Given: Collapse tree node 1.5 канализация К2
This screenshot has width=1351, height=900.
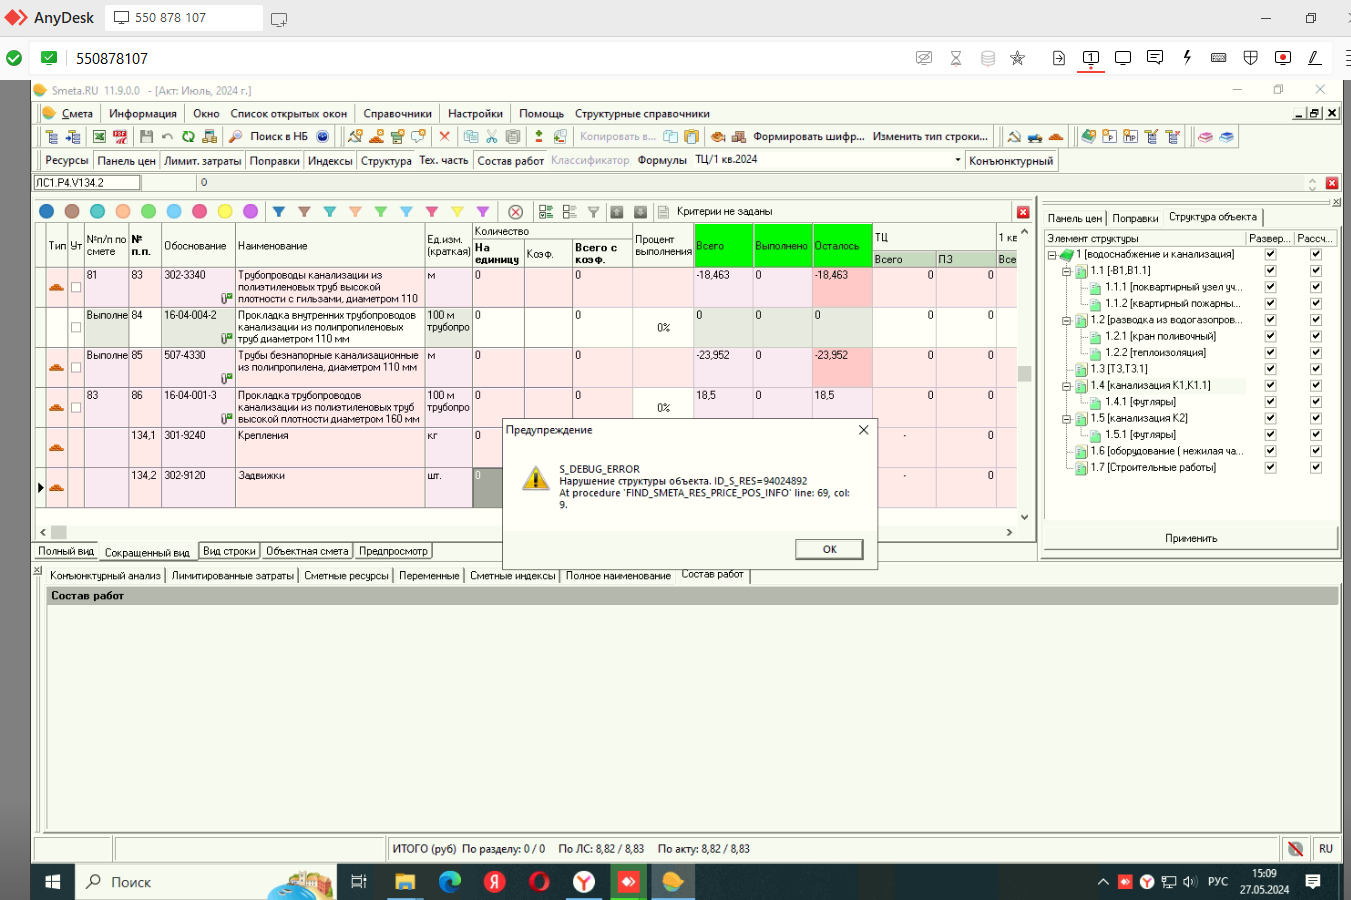Looking at the screenshot, I should (1066, 418).
